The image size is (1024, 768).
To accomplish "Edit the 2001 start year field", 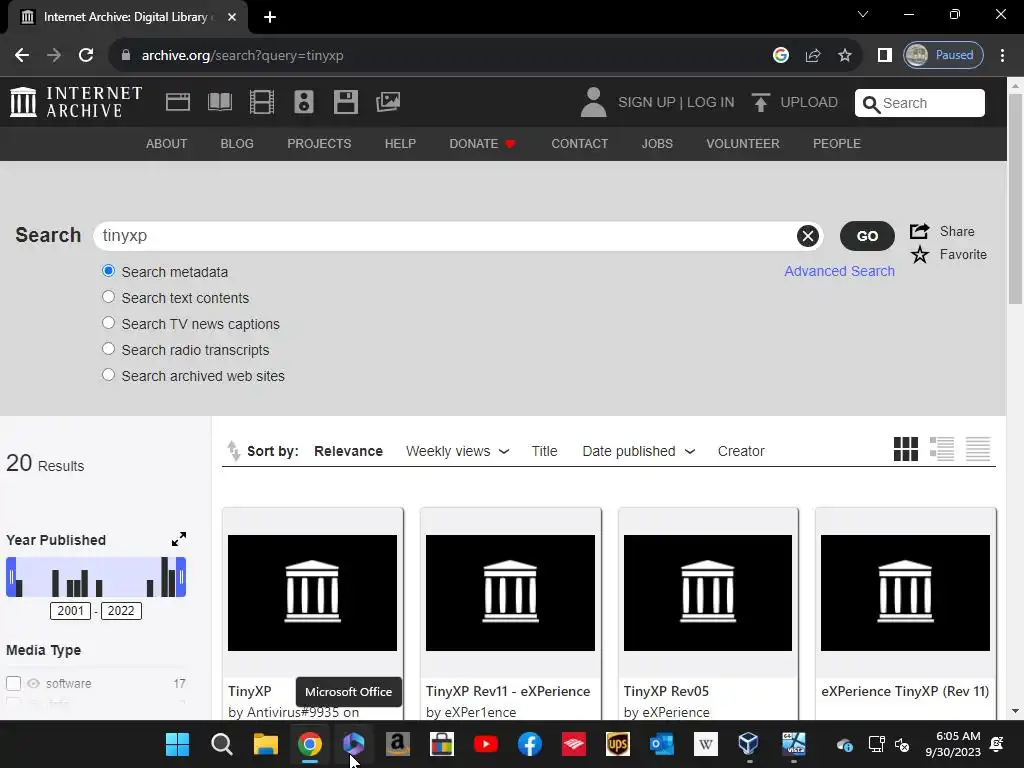I will tap(71, 611).
